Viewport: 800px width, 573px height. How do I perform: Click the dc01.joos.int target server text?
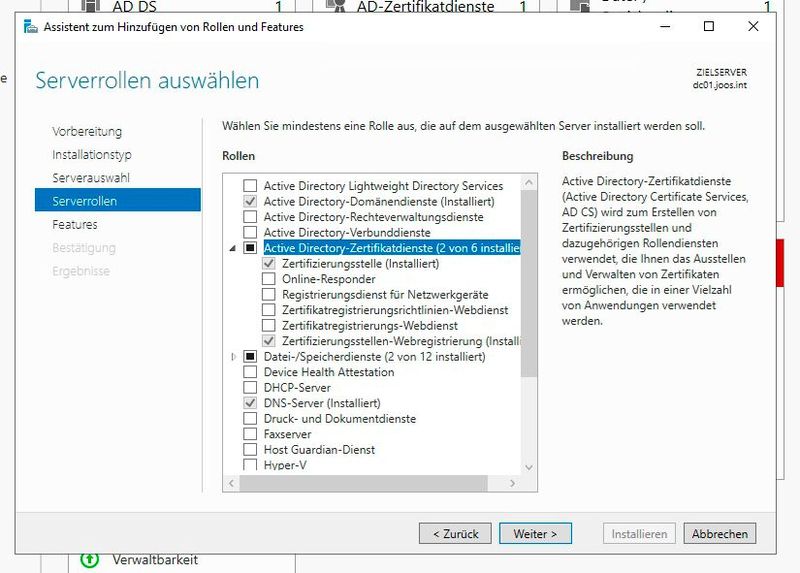(719, 85)
